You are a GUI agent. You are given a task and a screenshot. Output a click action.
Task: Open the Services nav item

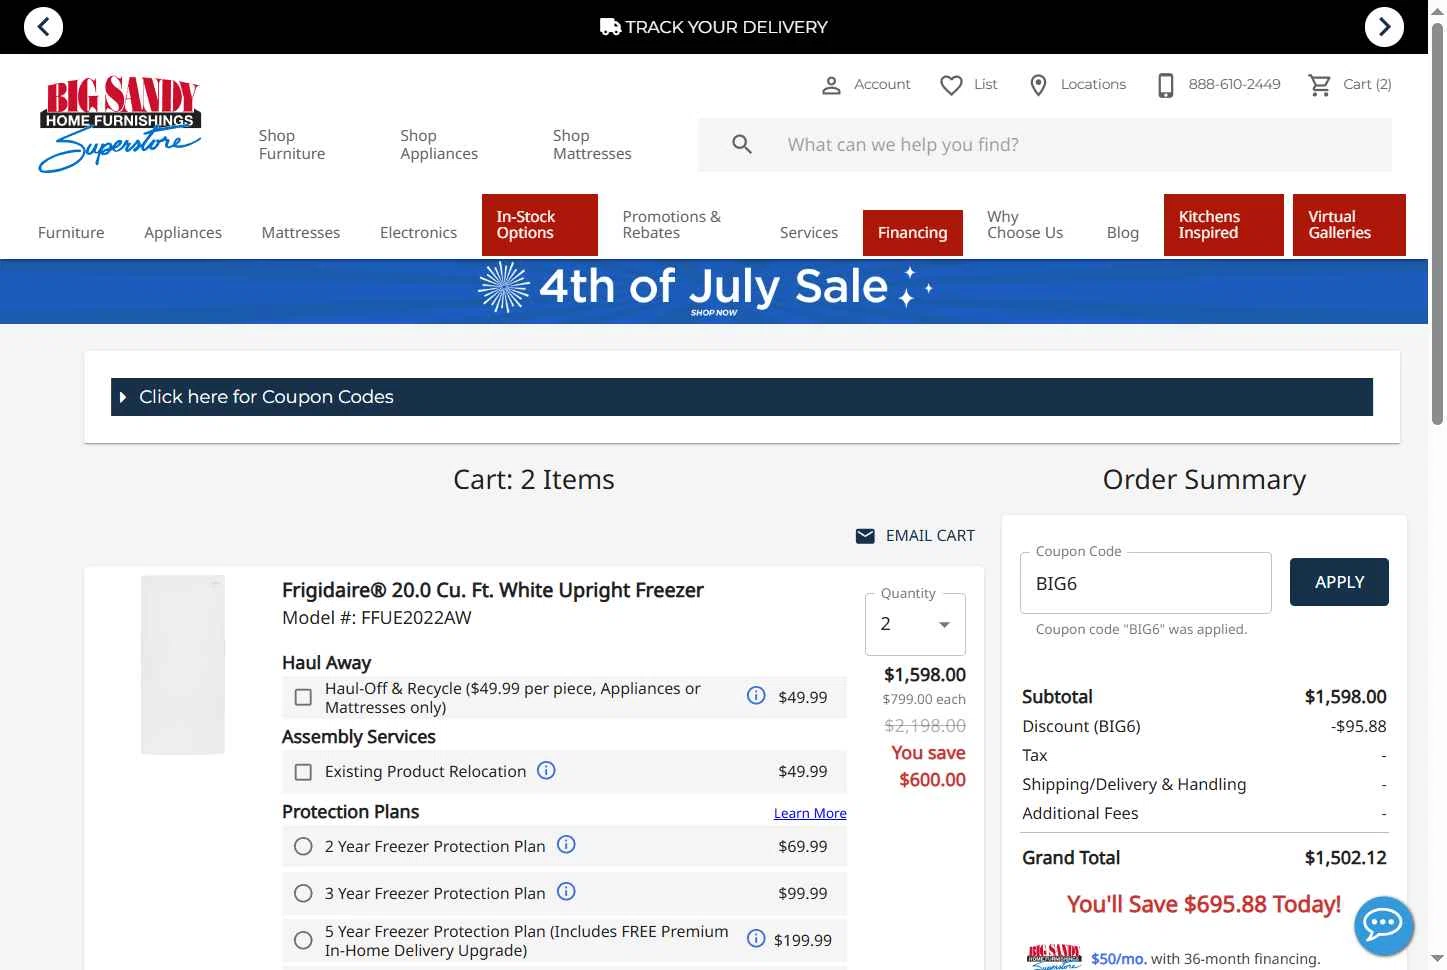pyautogui.click(x=809, y=232)
